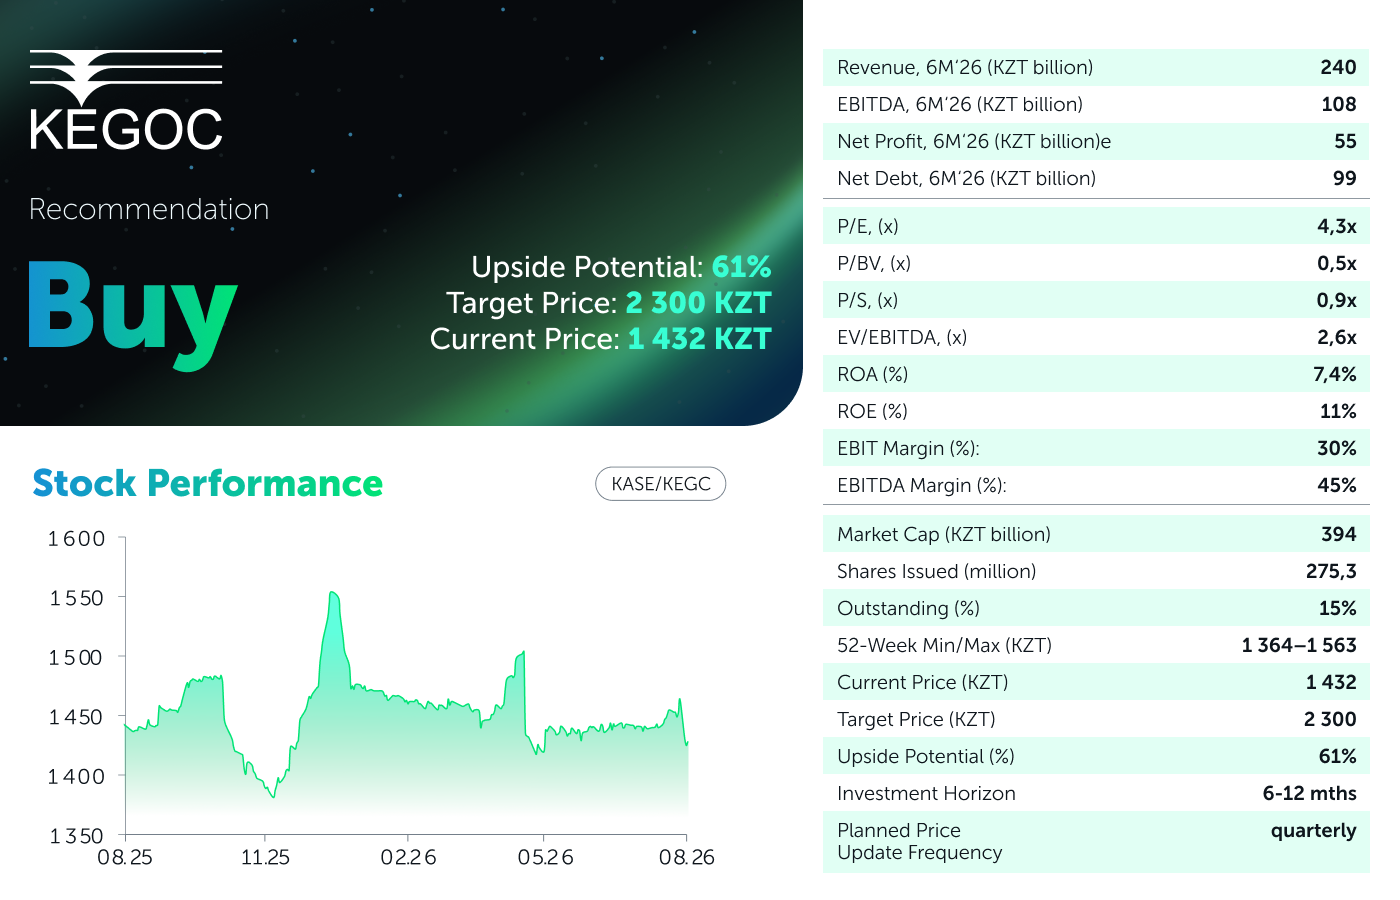Click the KASE/KEGC ticker pill
This screenshot has width=1400, height=900.
pyautogui.click(x=661, y=484)
